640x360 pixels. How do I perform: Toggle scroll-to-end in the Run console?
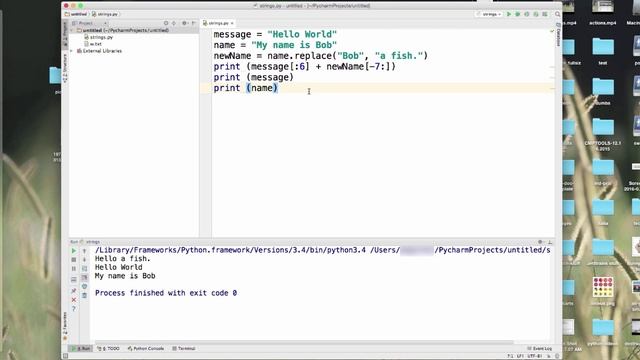pyautogui.click(x=84, y=278)
